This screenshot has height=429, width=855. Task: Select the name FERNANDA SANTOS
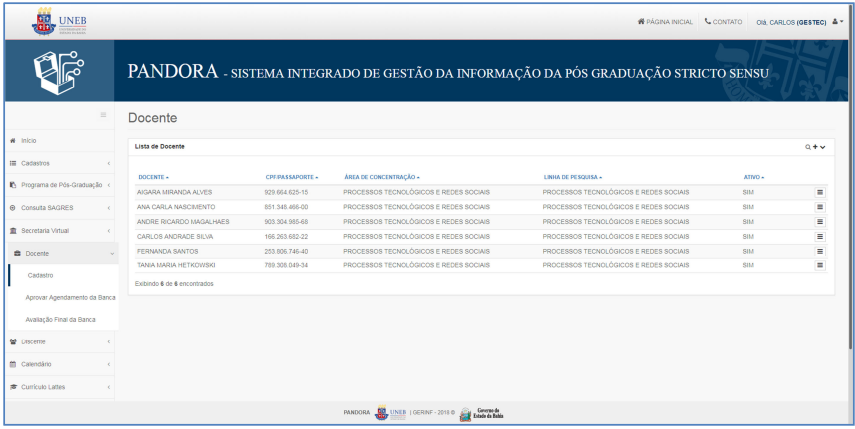[167, 251]
